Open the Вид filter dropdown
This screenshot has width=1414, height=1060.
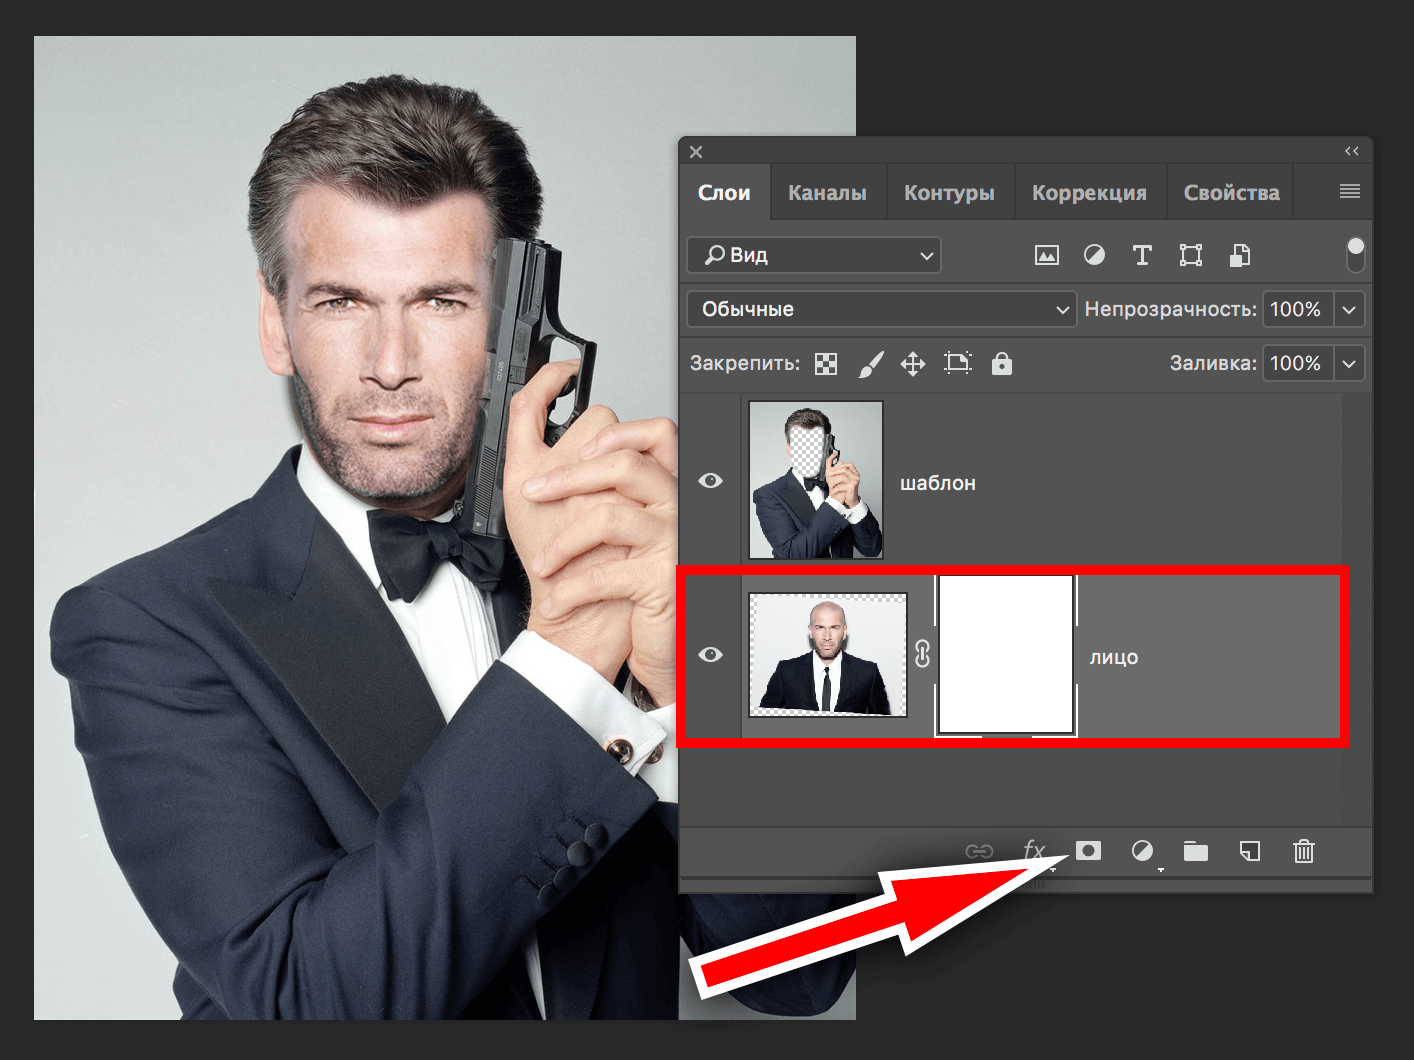coord(813,255)
